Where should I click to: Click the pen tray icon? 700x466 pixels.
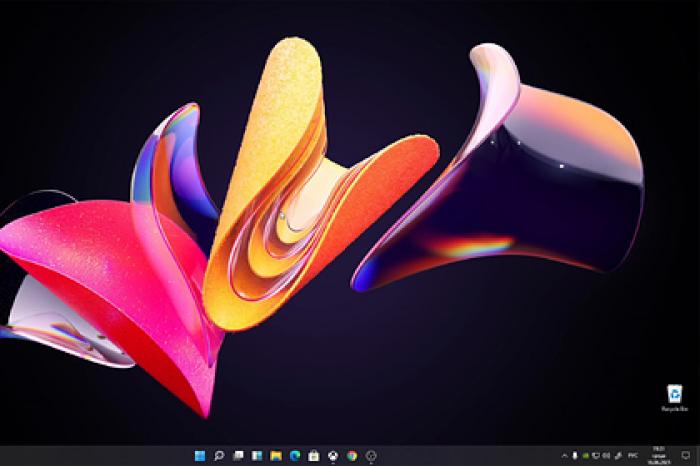(618, 456)
